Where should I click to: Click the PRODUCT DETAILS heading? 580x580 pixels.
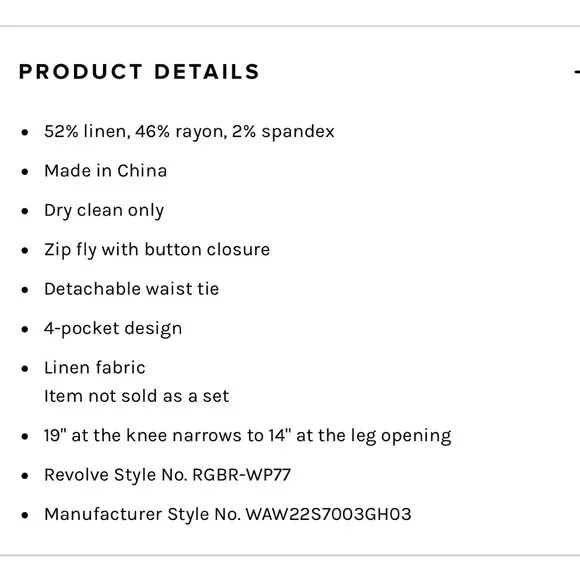click(139, 71)
